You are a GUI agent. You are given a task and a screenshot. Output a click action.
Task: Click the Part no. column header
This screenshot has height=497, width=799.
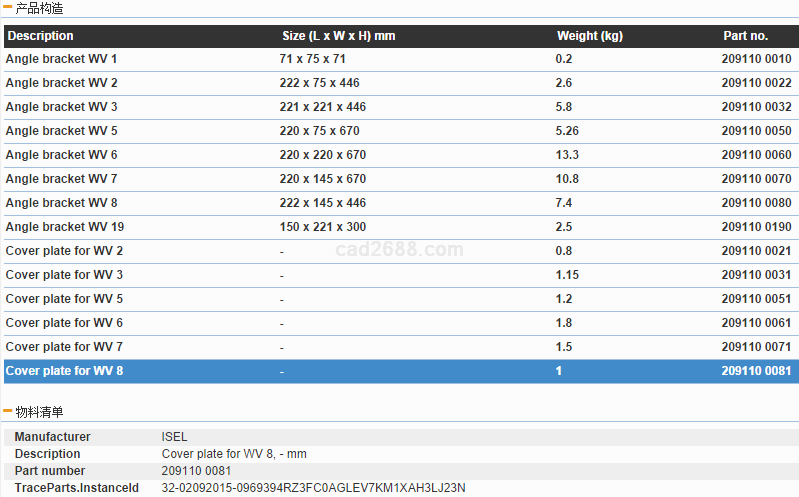[x=745, y=36]
